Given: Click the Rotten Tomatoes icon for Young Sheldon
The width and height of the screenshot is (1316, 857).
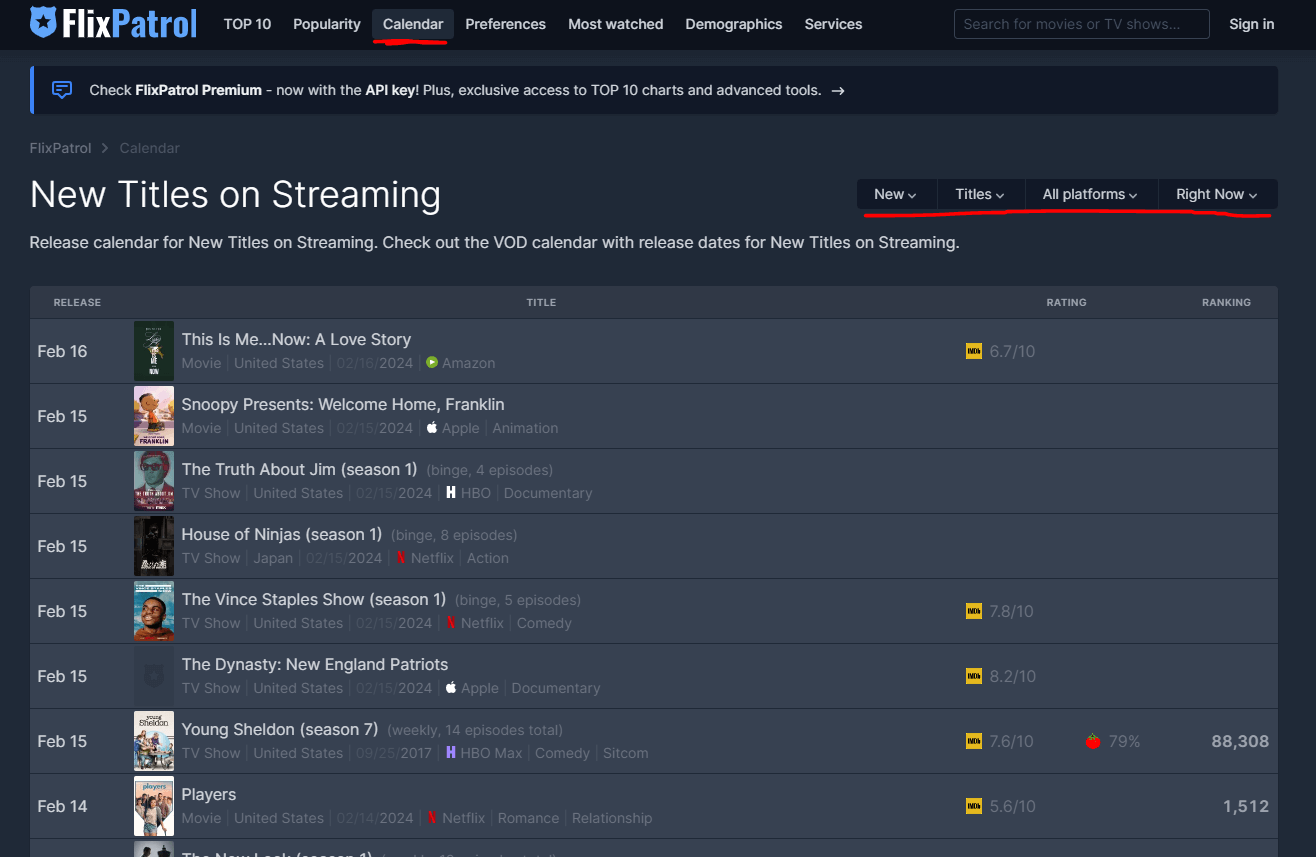Looking at the screenshot, I should tap(1093, 741).
